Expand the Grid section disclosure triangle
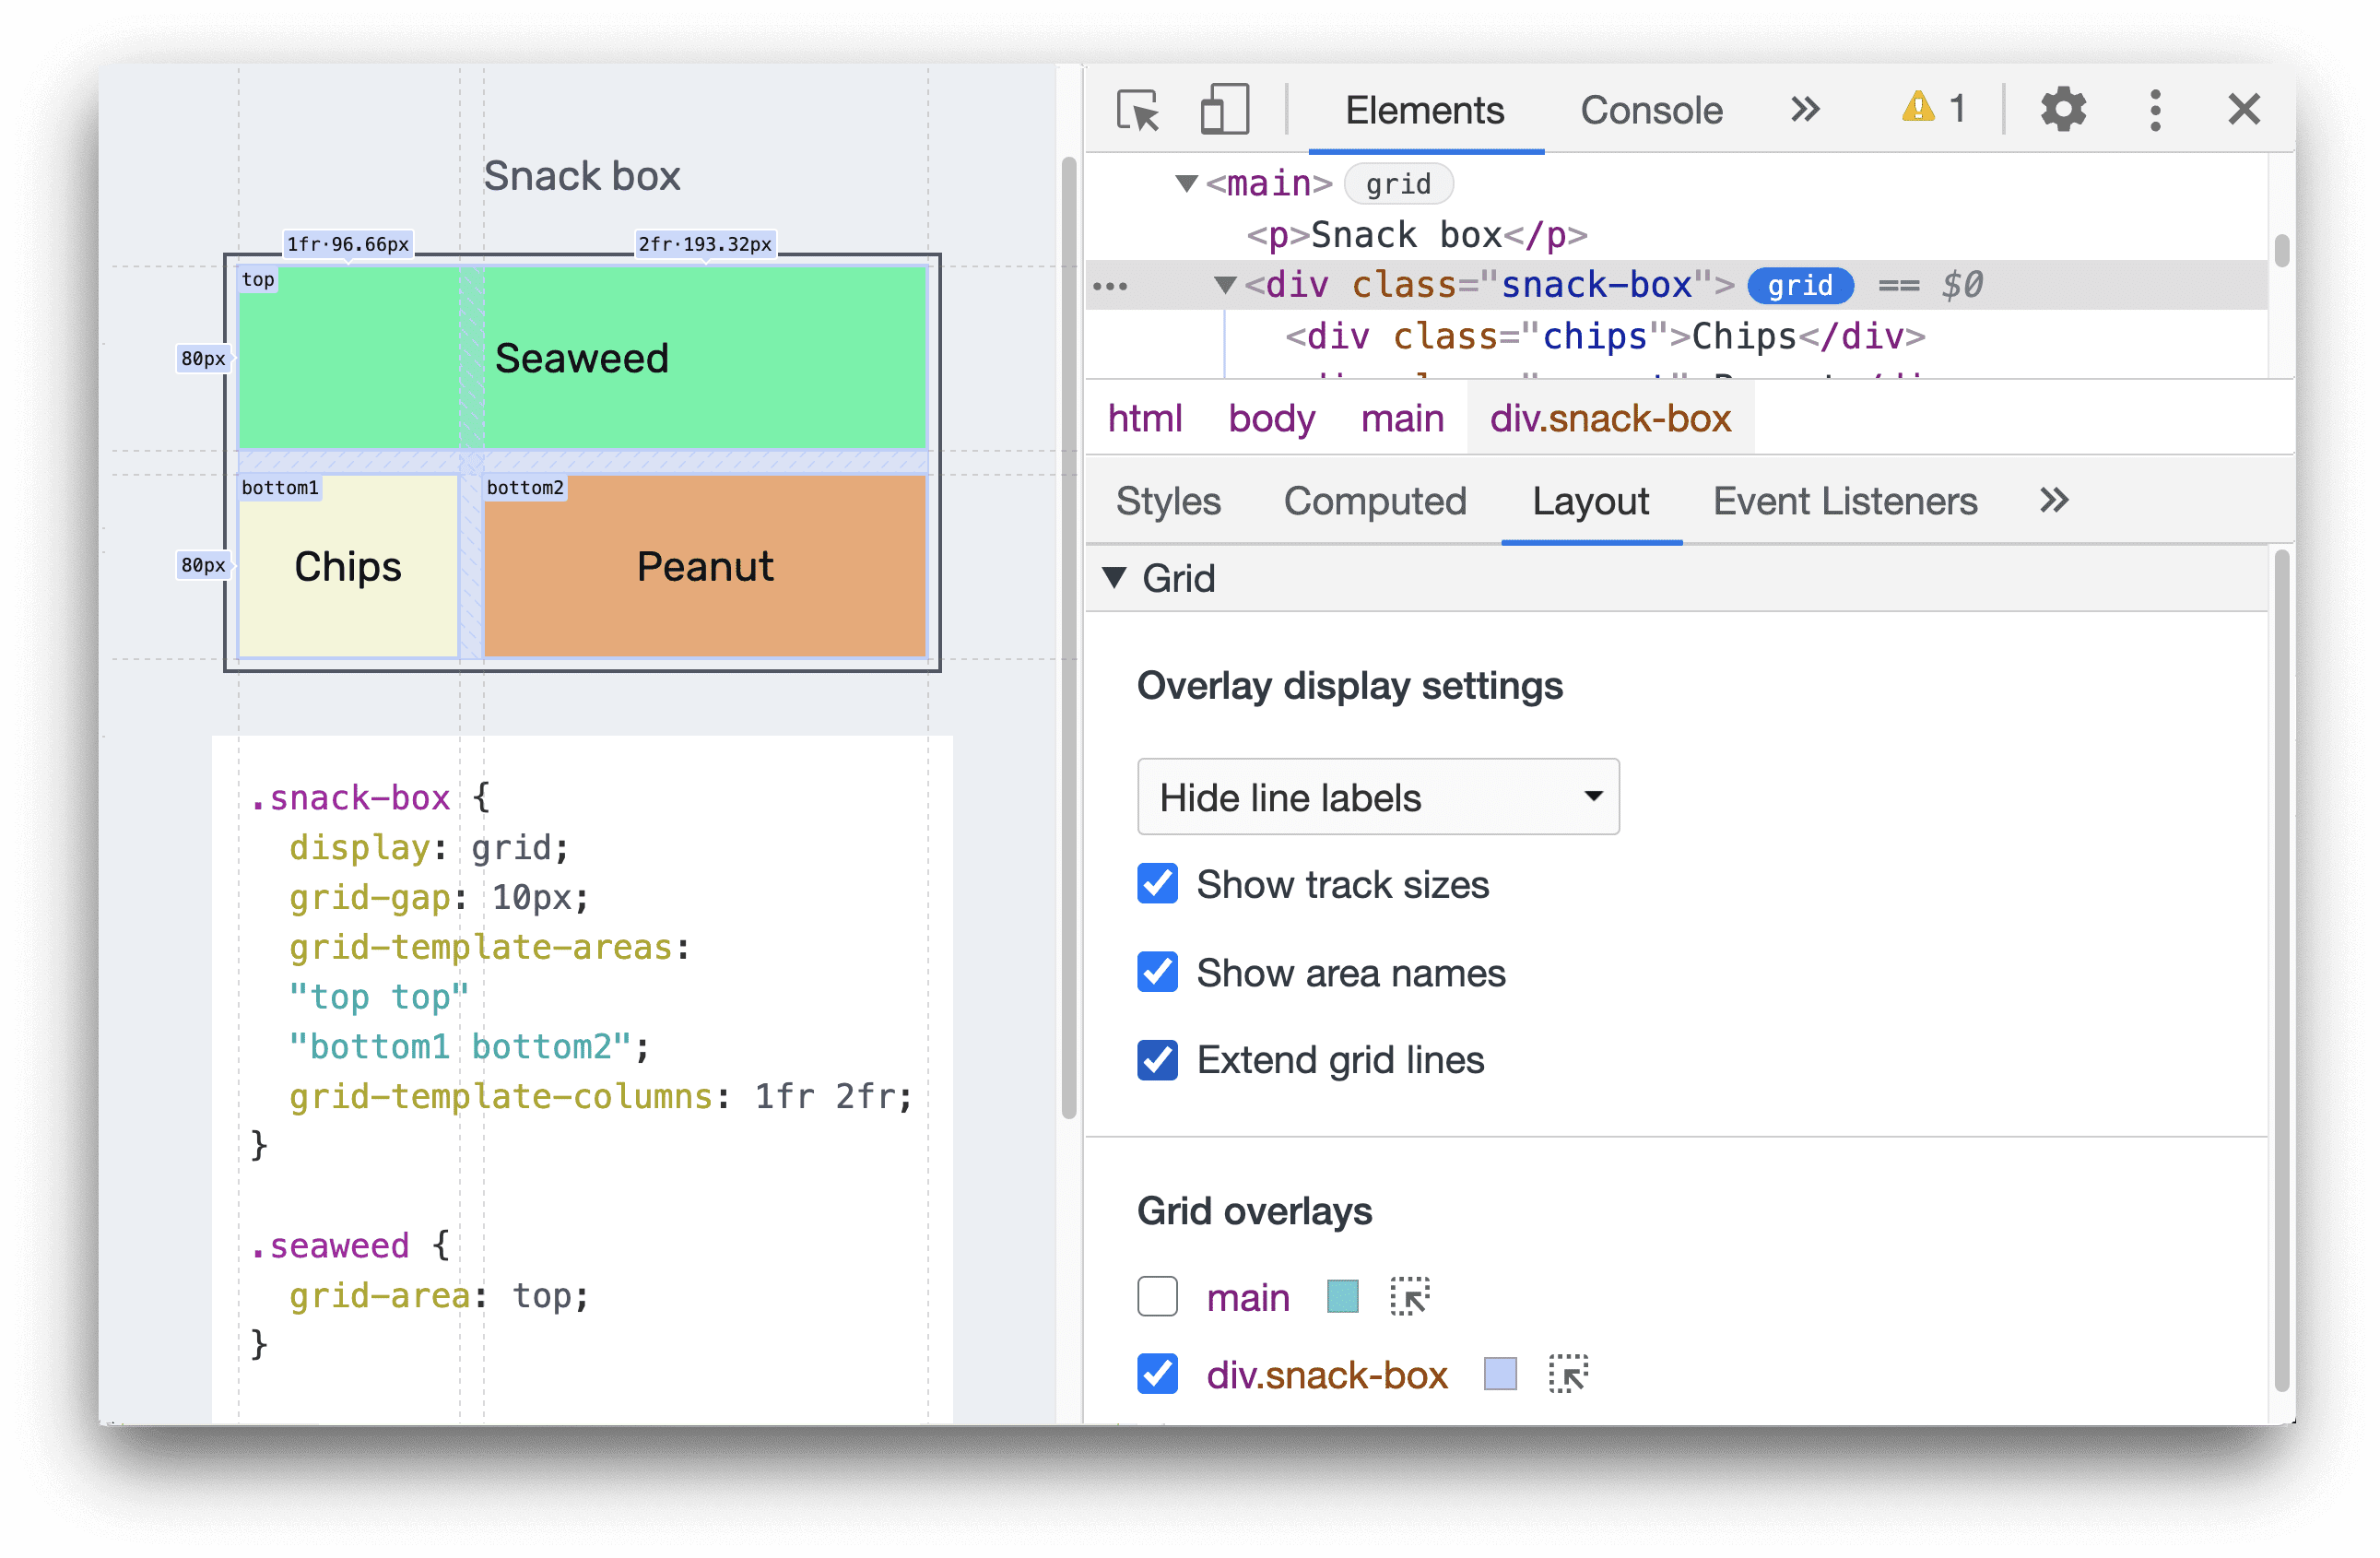 [1132, 577]
